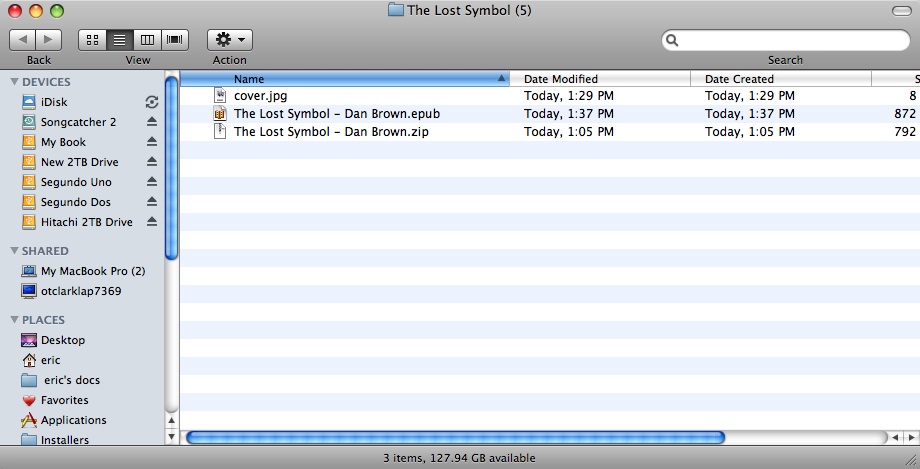Eject Segundo Dos drive

[x=151, y=202]
